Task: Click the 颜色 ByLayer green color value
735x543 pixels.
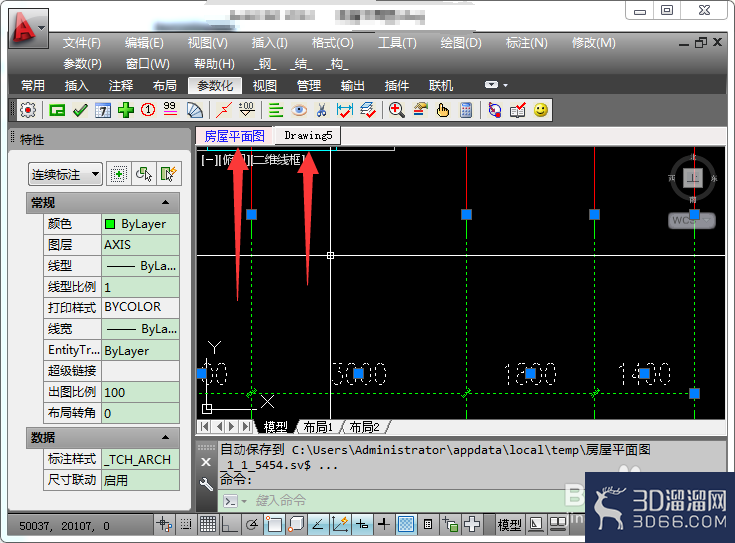Action: [140, 224]
